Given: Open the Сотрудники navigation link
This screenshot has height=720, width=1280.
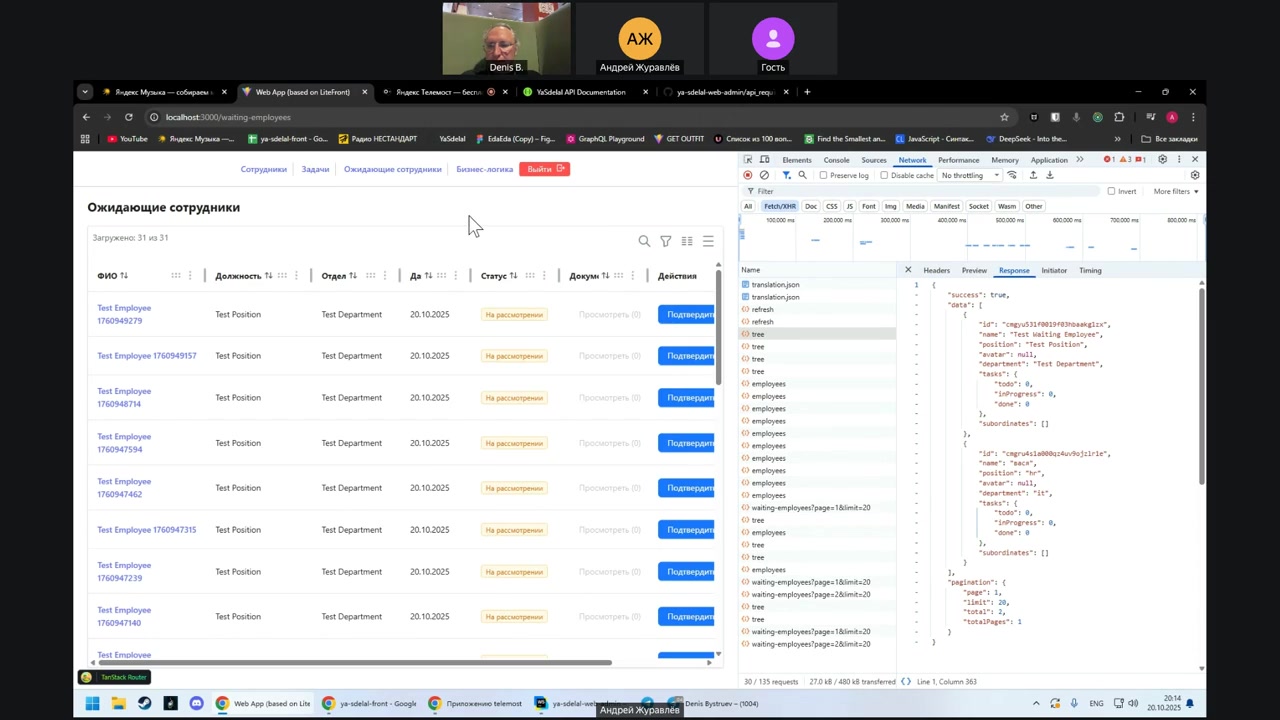Looking at the screenshot, I should (x=263, y=169).
